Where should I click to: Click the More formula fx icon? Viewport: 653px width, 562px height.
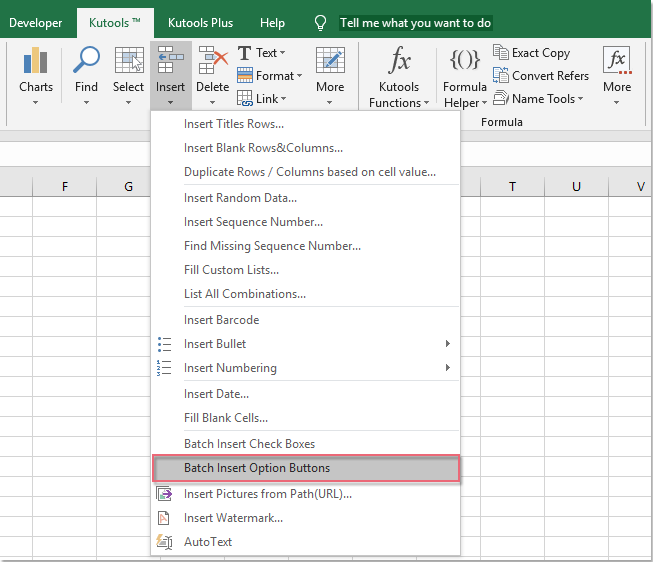pos(617,60)
